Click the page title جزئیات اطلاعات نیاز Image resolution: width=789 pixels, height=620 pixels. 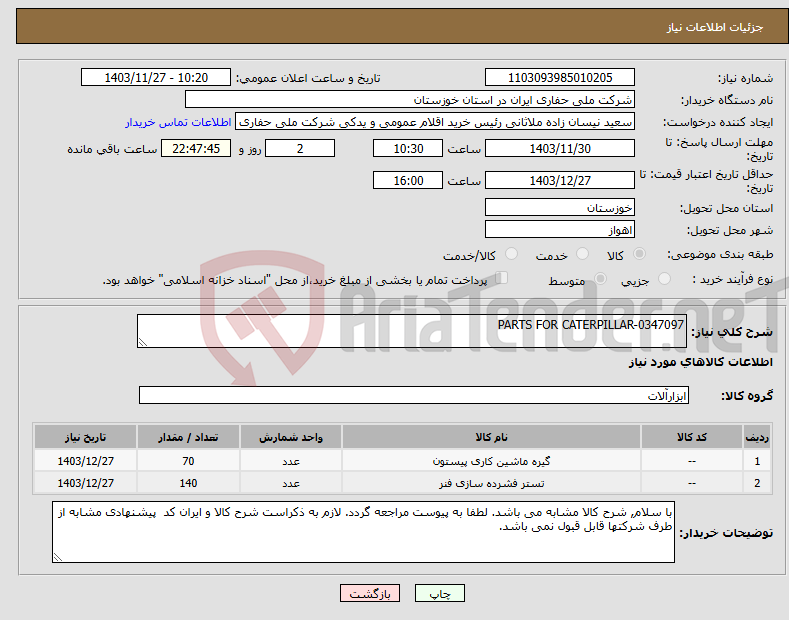click(x=715, y=27)
